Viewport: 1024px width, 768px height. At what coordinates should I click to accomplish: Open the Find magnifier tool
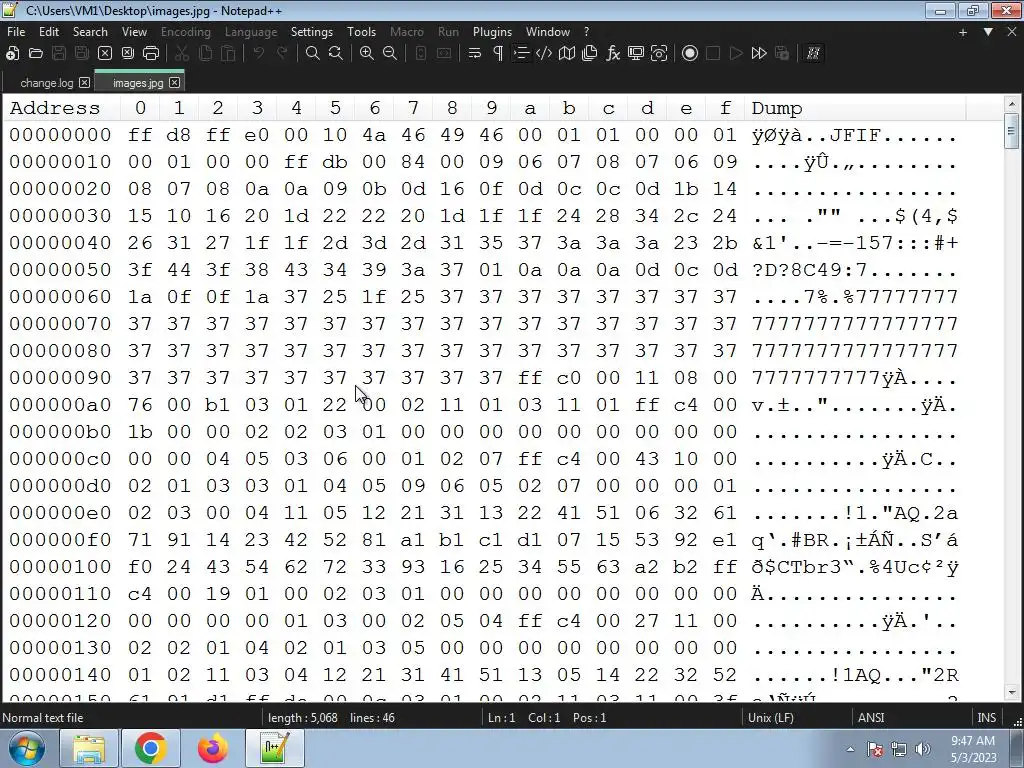pos(313,54)
